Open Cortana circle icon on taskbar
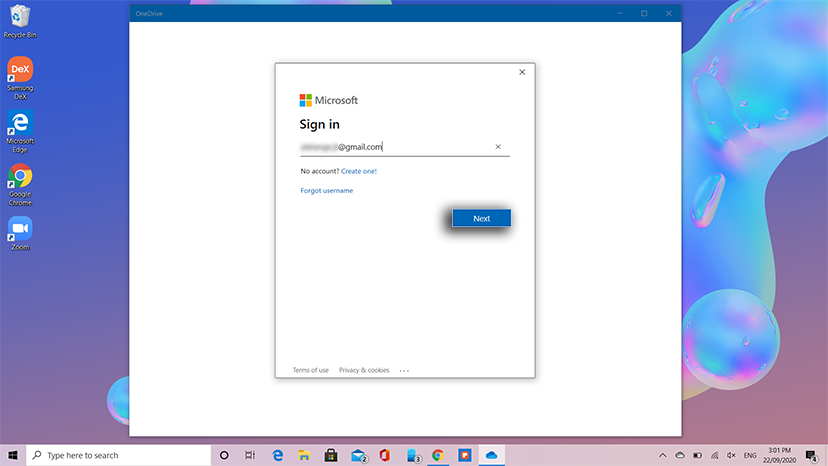 coord(224,455)
